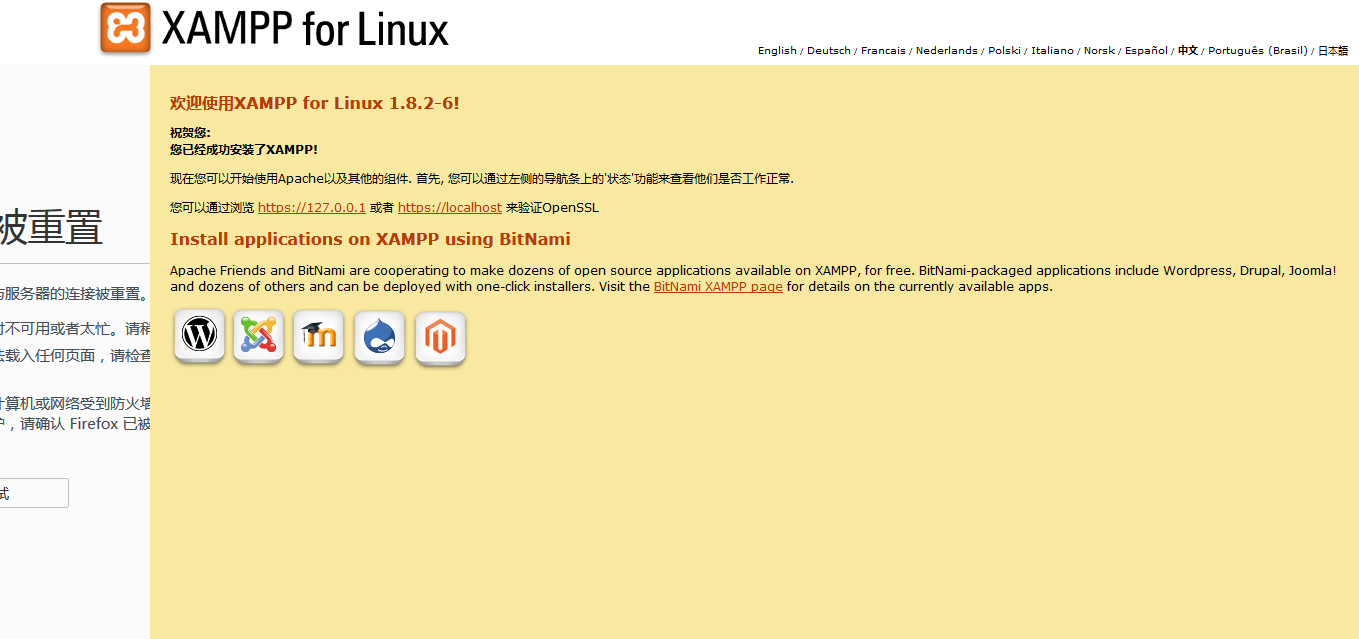Click the 祝贺您: text line
Viewport: 1359px width, 639px height.
click(190, 133)
